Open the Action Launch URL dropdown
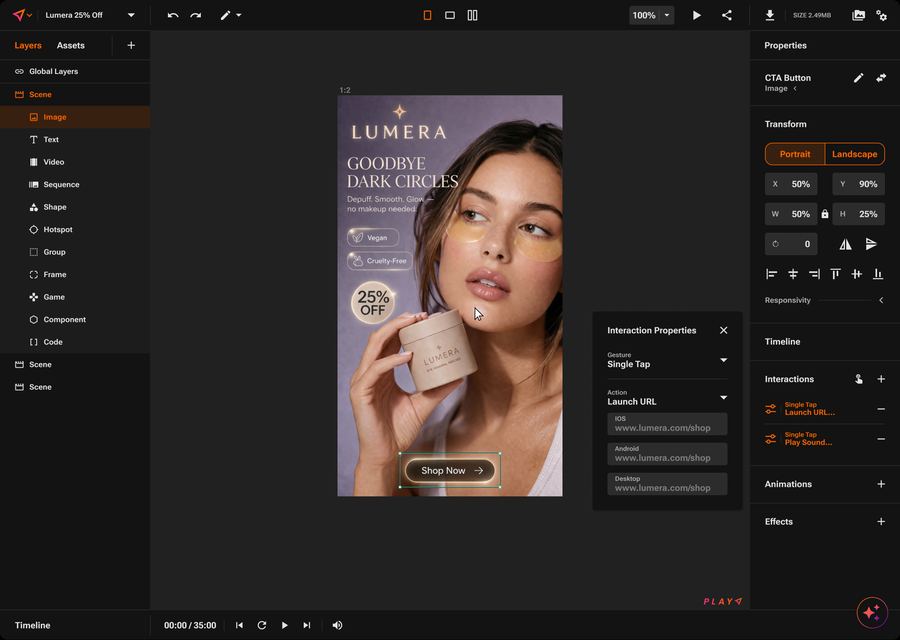900x640 pixels. click(668, 398)
